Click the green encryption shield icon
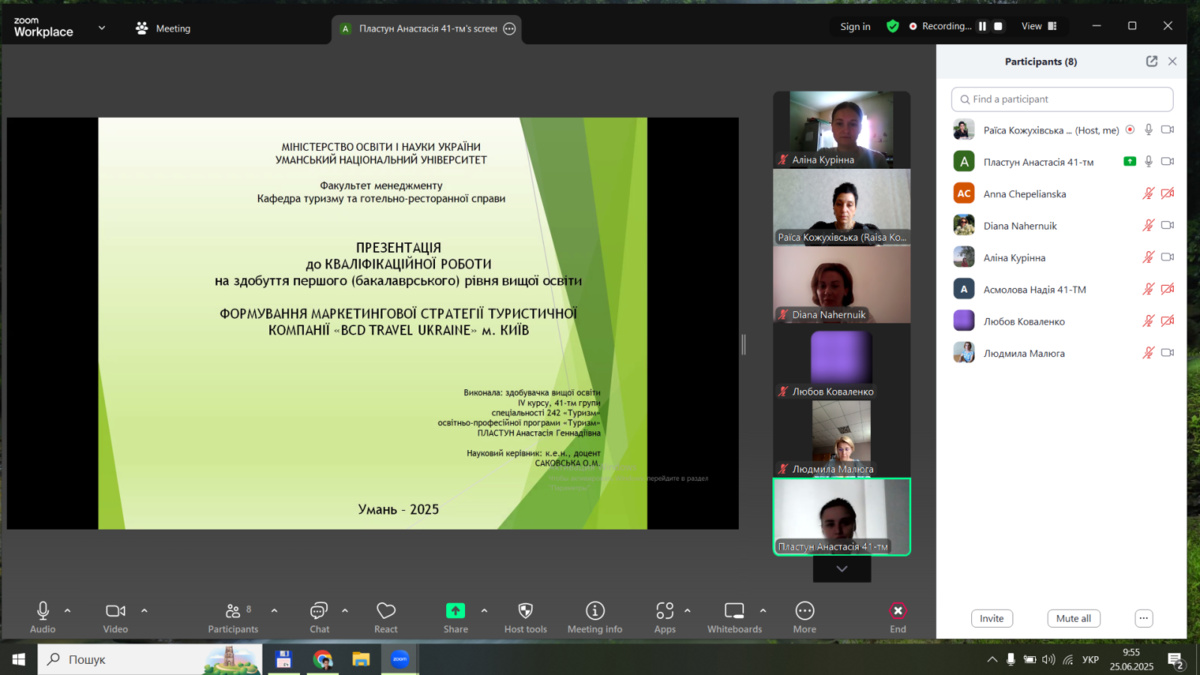Image resolution: width=1200 pixels, height=675 pixels. 893,27
